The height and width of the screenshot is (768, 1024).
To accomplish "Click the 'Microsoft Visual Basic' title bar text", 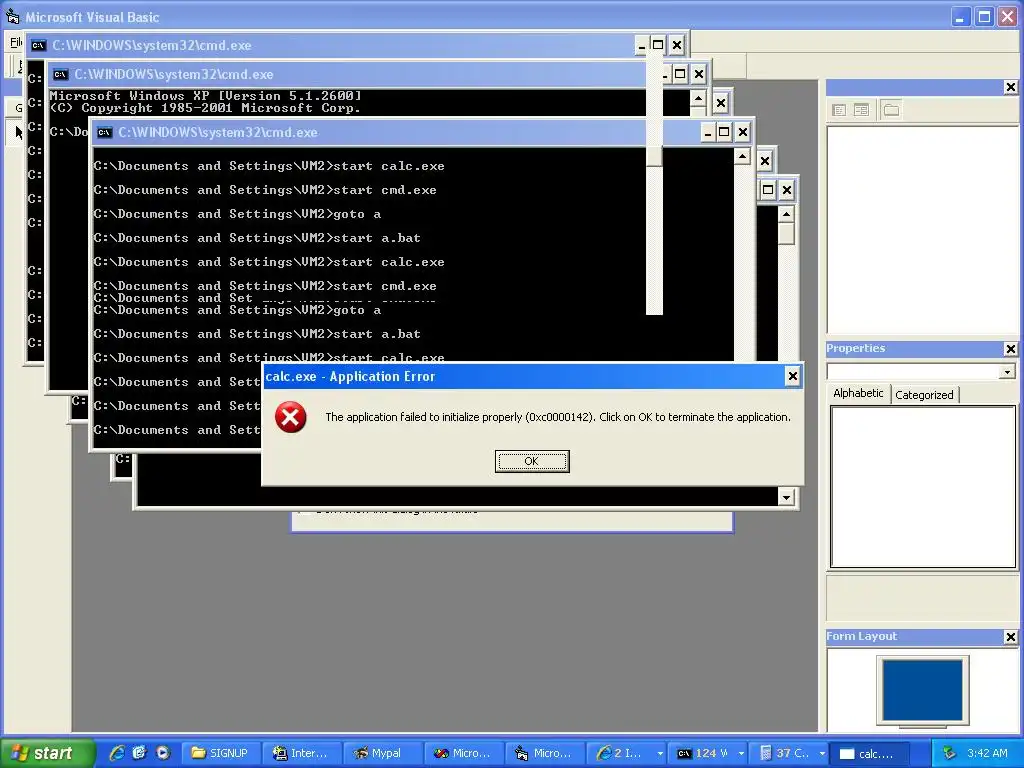I will point(92,17).
